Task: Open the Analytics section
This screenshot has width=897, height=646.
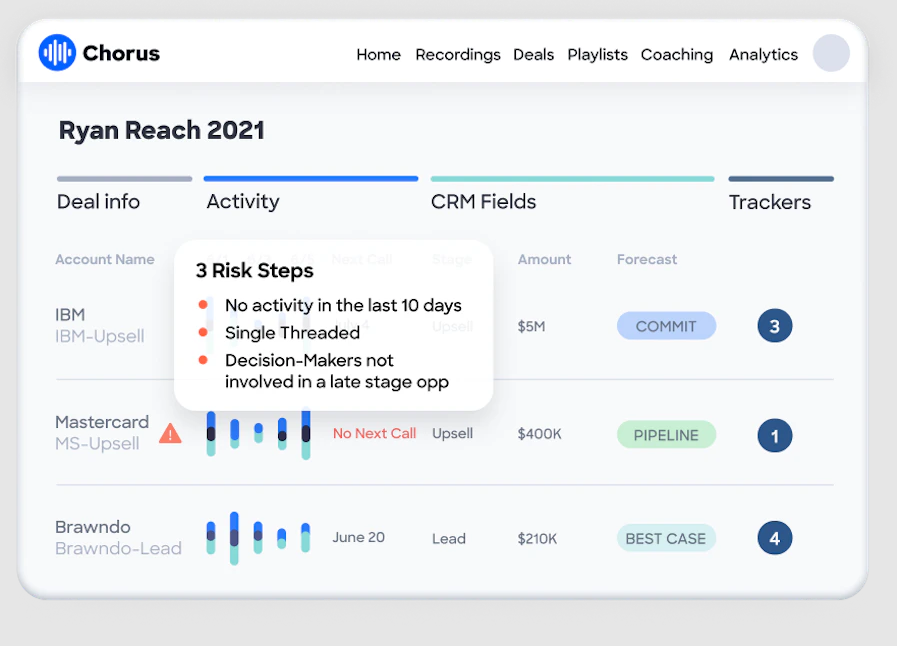Action: (763, 54)
